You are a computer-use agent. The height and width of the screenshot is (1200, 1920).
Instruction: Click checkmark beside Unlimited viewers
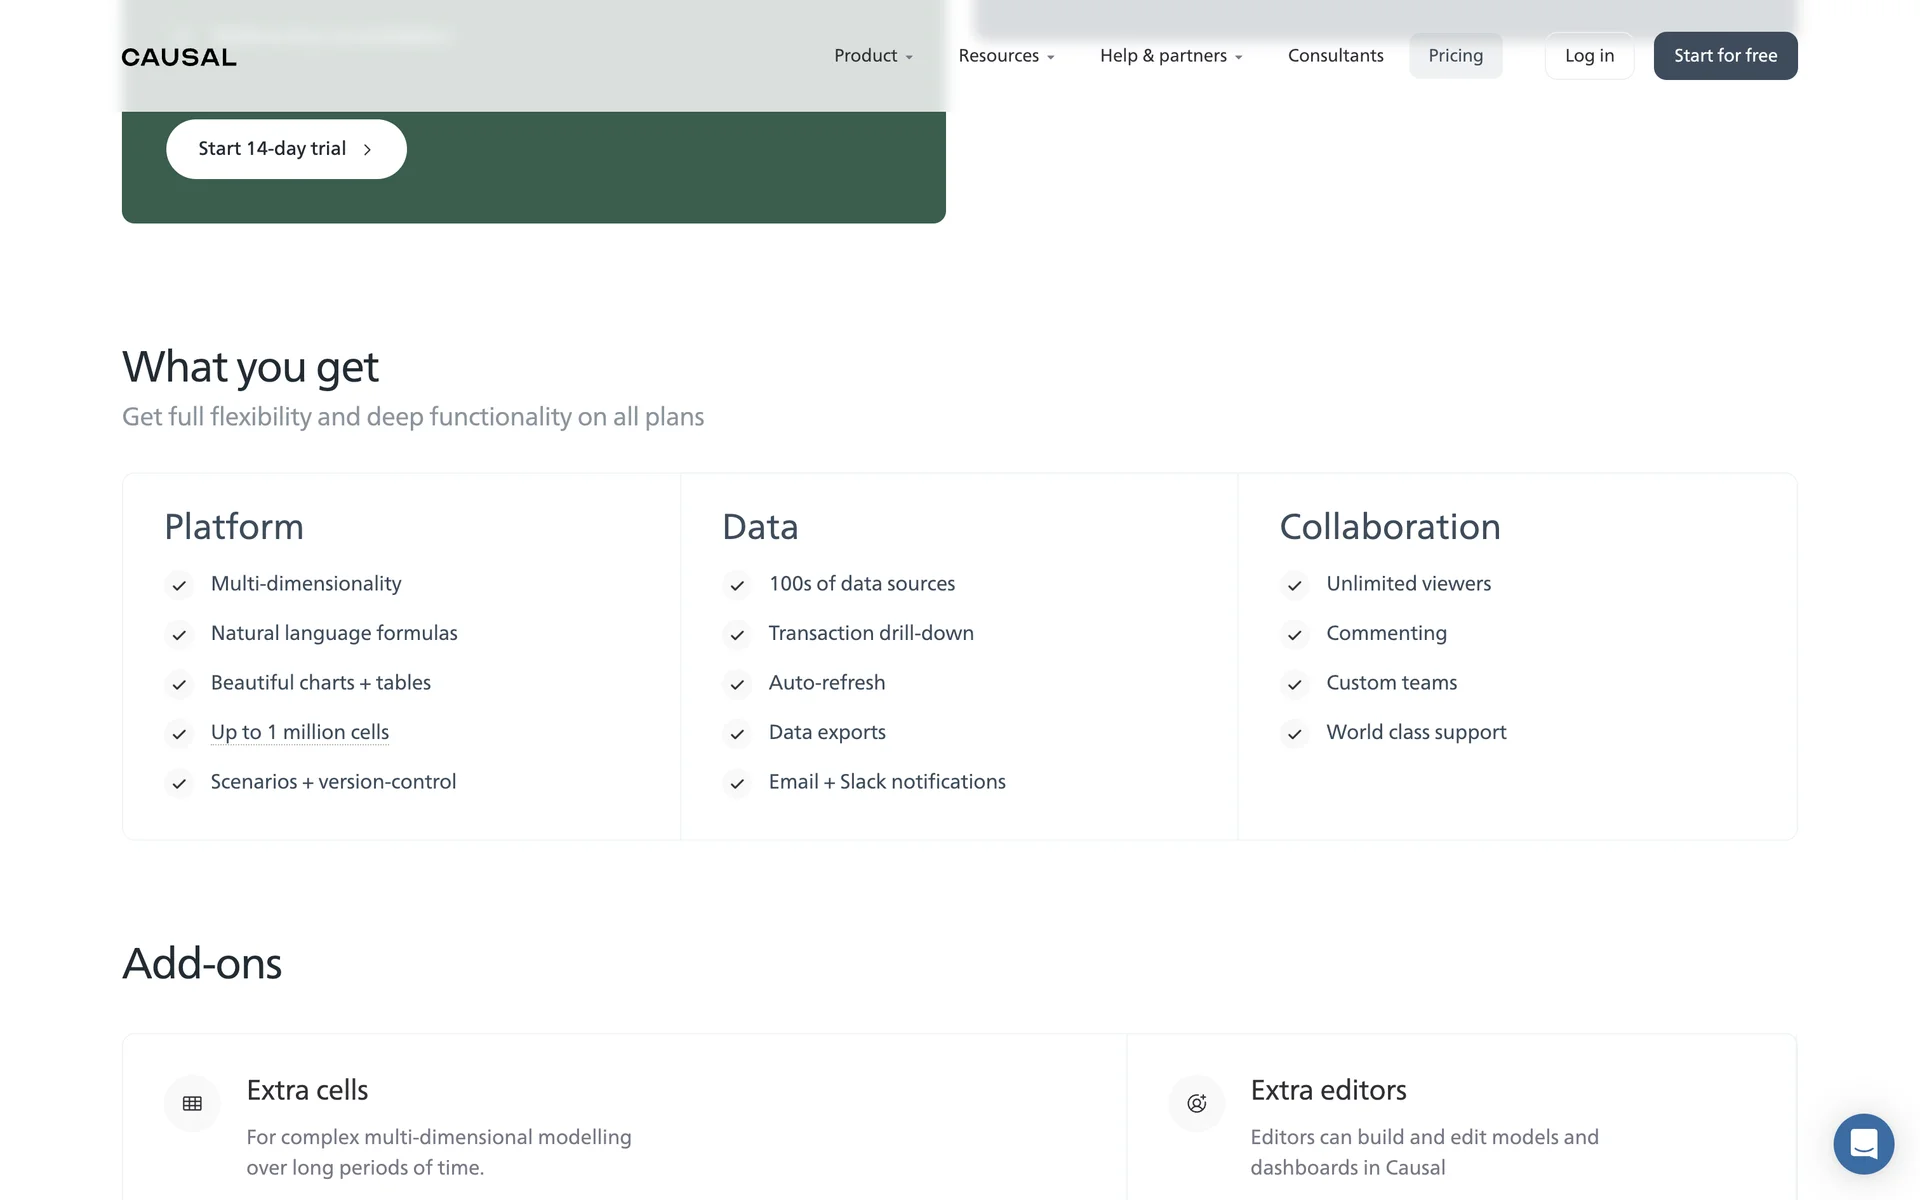click(x=1294, y=585)
